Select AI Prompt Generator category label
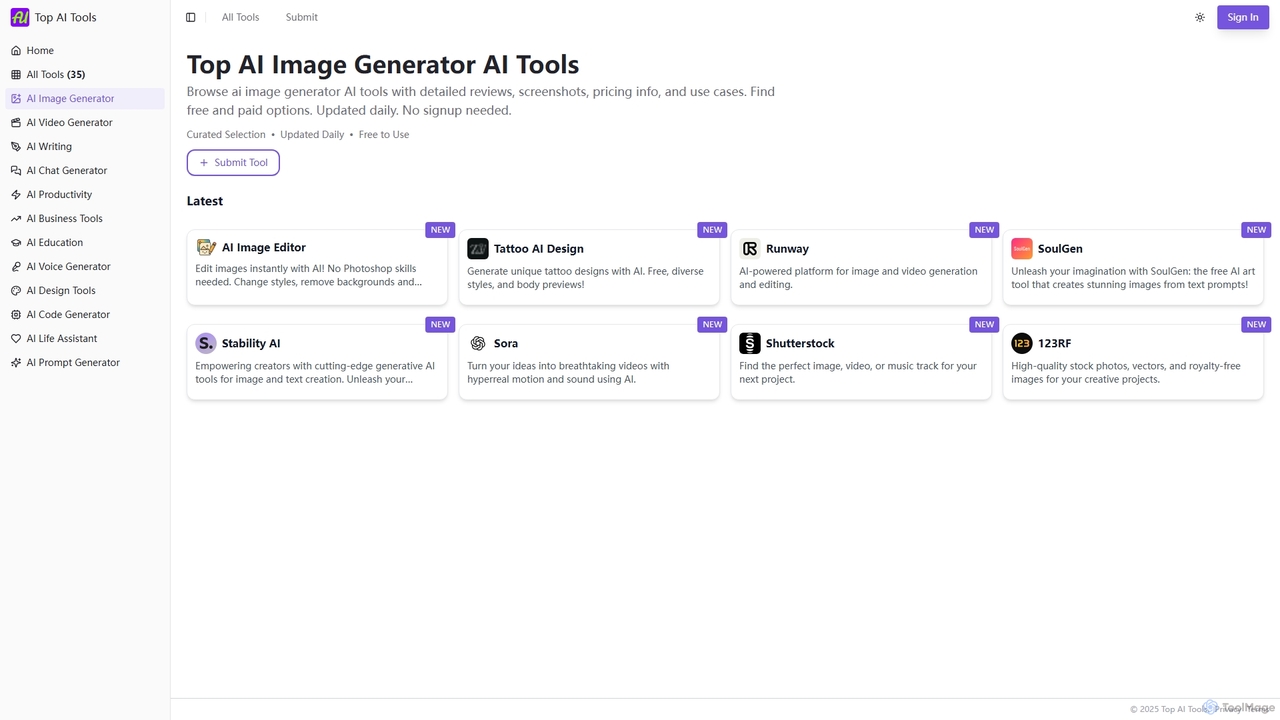 click(73, 362)
